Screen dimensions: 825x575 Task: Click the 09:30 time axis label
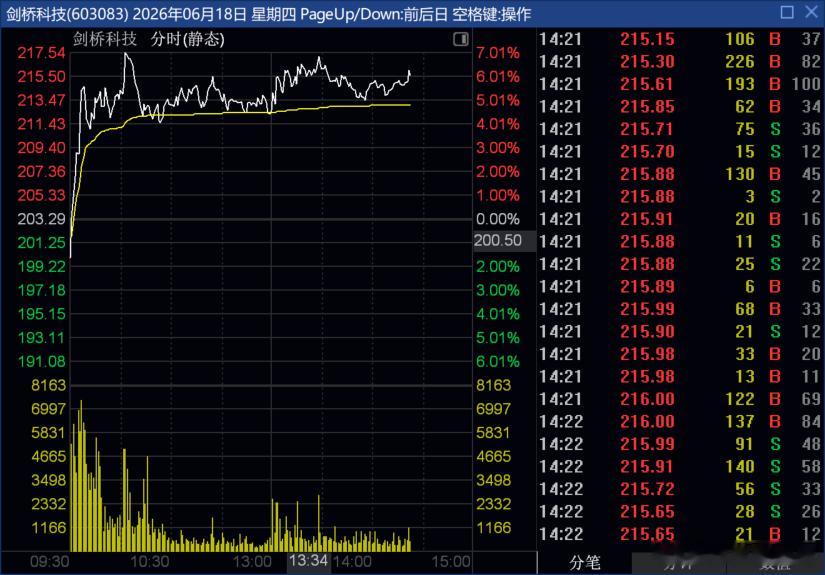coord(49,562)
